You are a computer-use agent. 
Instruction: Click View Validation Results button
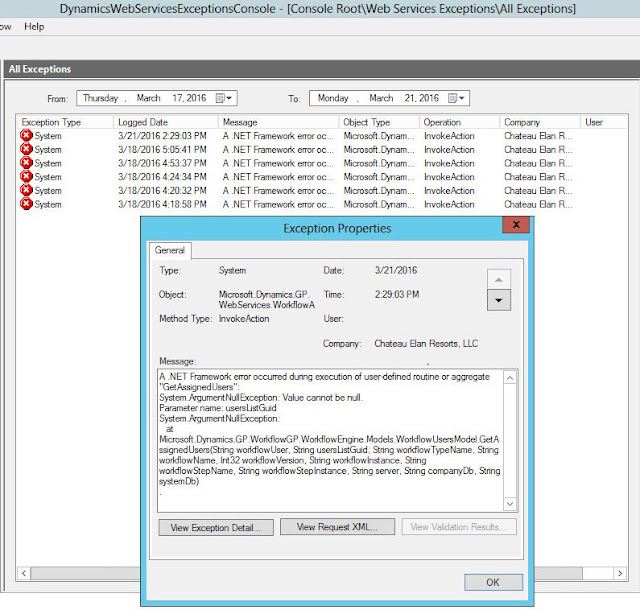459,527
